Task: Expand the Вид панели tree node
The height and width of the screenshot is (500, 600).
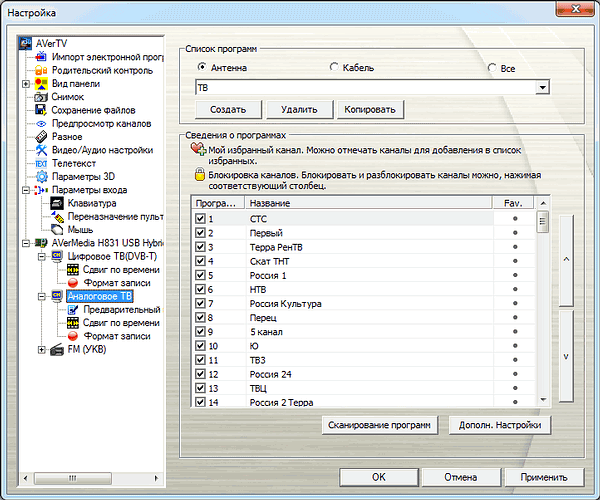Action: tap(26, 83)
